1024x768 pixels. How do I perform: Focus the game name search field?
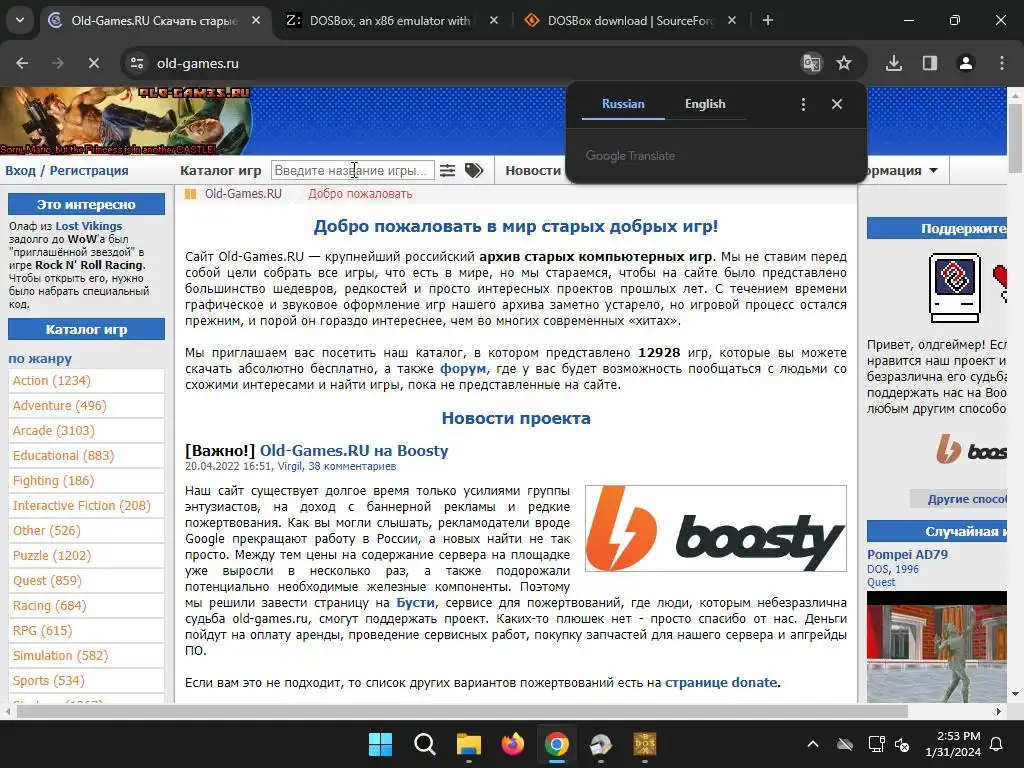353,170
